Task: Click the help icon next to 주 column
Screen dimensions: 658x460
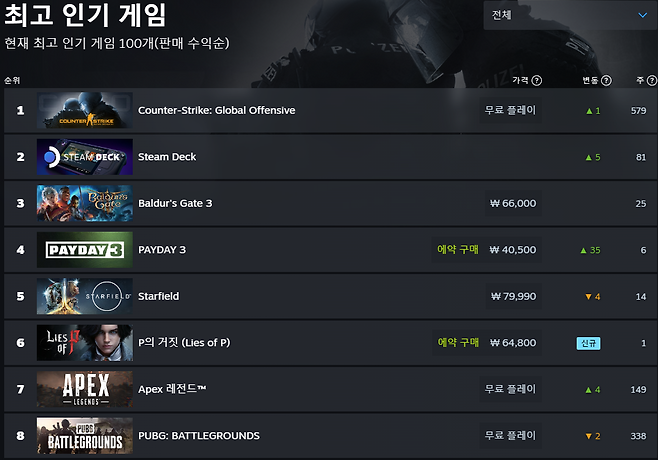Action: point(652,80)
